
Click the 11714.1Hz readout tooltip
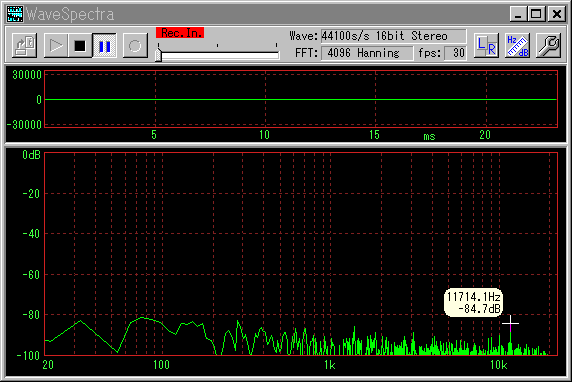point(473,302)
